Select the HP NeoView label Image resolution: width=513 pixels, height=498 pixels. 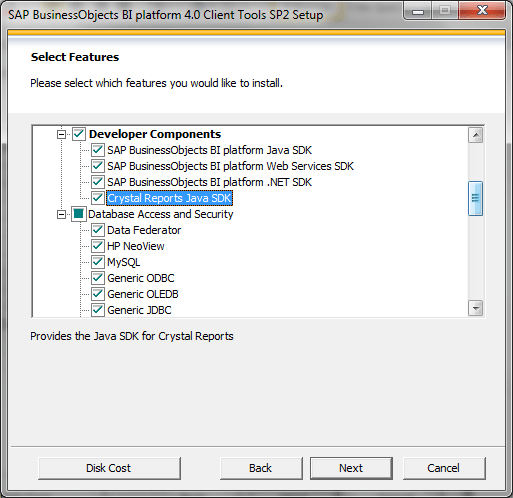click(x=136, y=246)
